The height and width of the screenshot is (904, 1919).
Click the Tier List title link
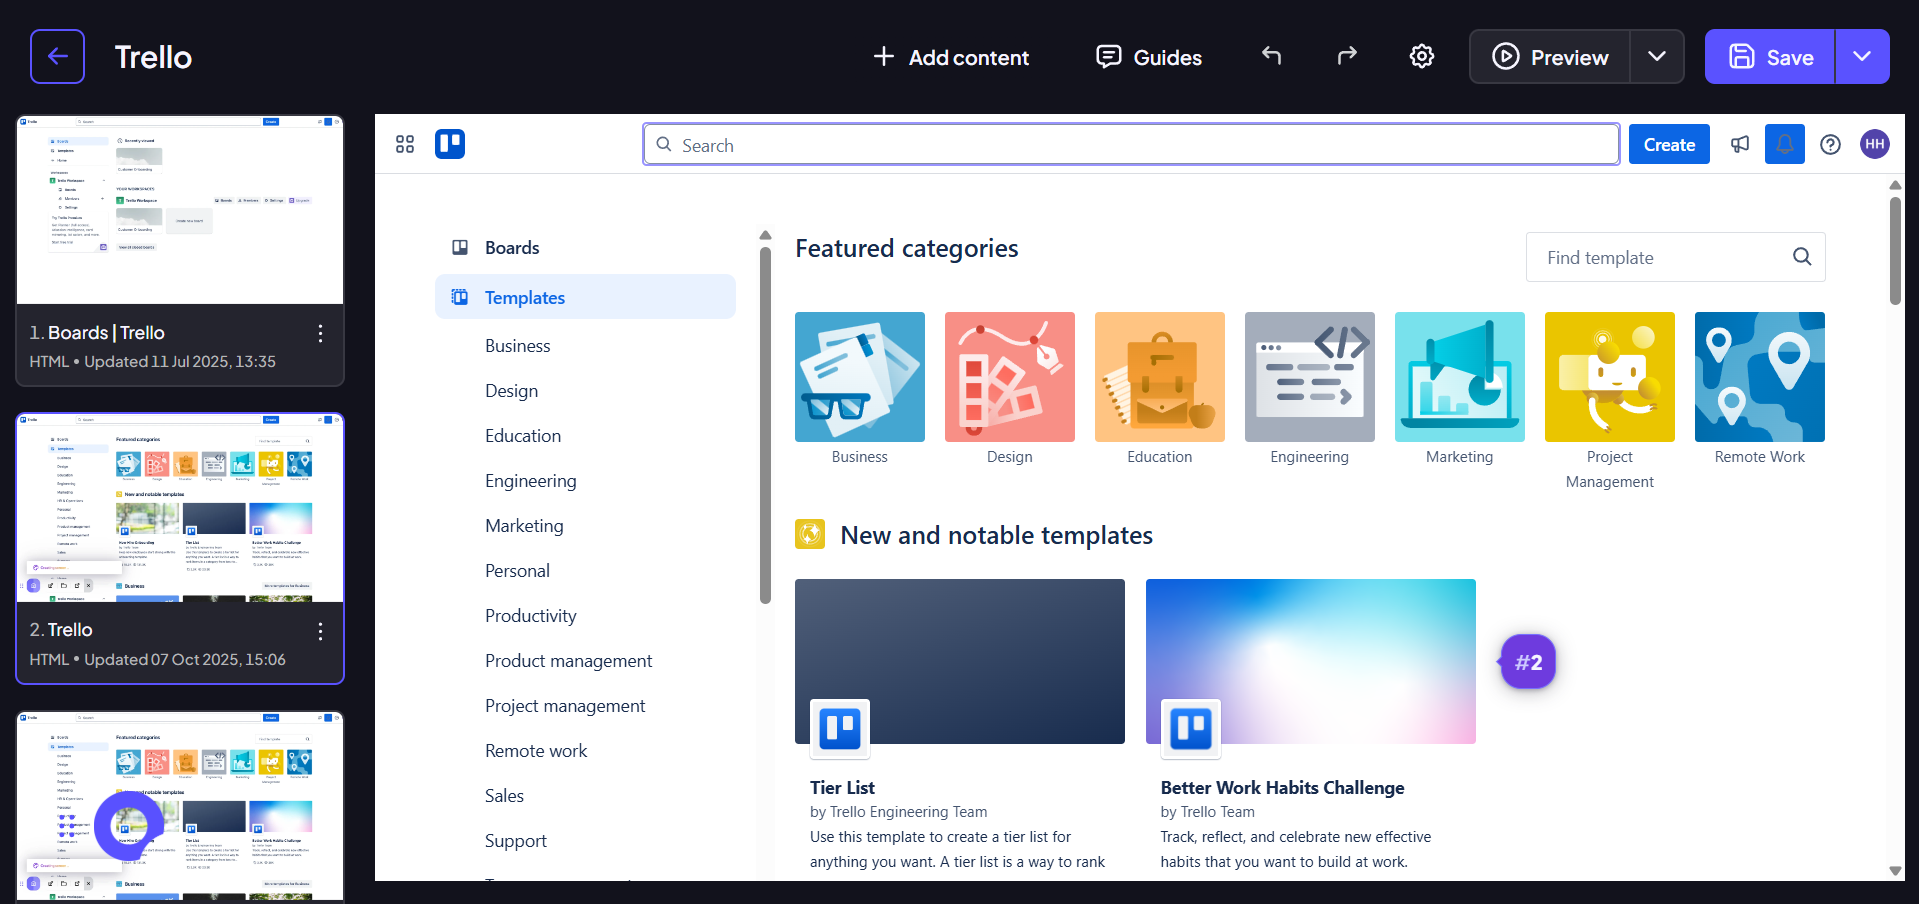click(842, 788)
